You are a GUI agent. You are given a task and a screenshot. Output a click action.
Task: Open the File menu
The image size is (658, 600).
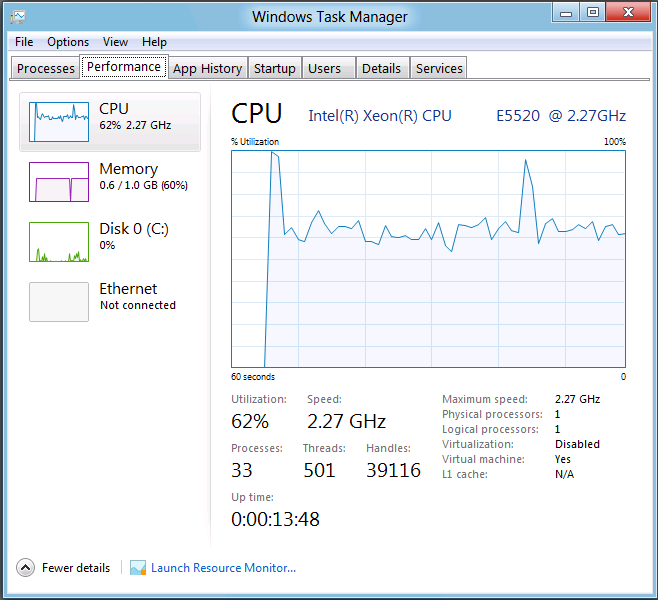pos(24,42)
